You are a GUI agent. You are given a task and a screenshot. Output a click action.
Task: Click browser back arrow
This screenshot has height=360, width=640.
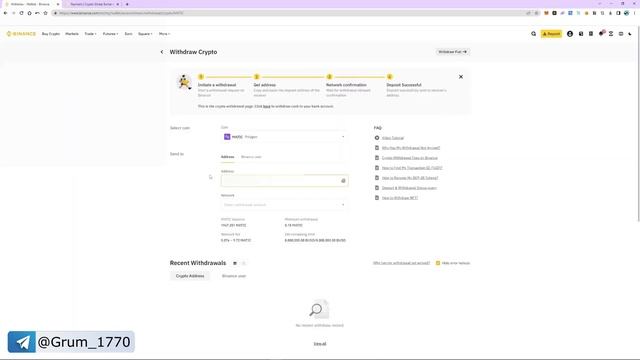tap(5, 13)
